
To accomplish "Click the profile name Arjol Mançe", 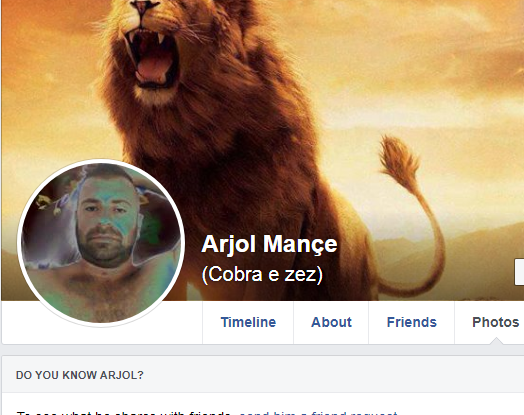I will point(269,244).
